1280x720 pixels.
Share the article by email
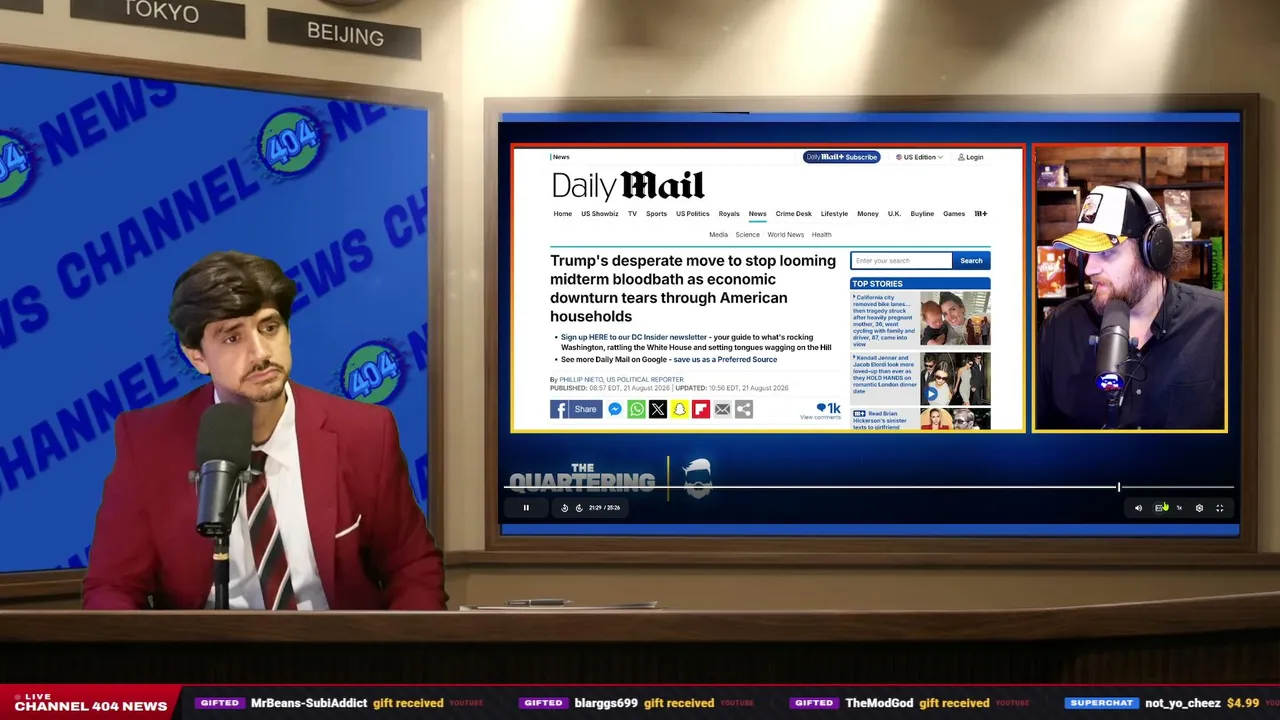coord(722,409)
